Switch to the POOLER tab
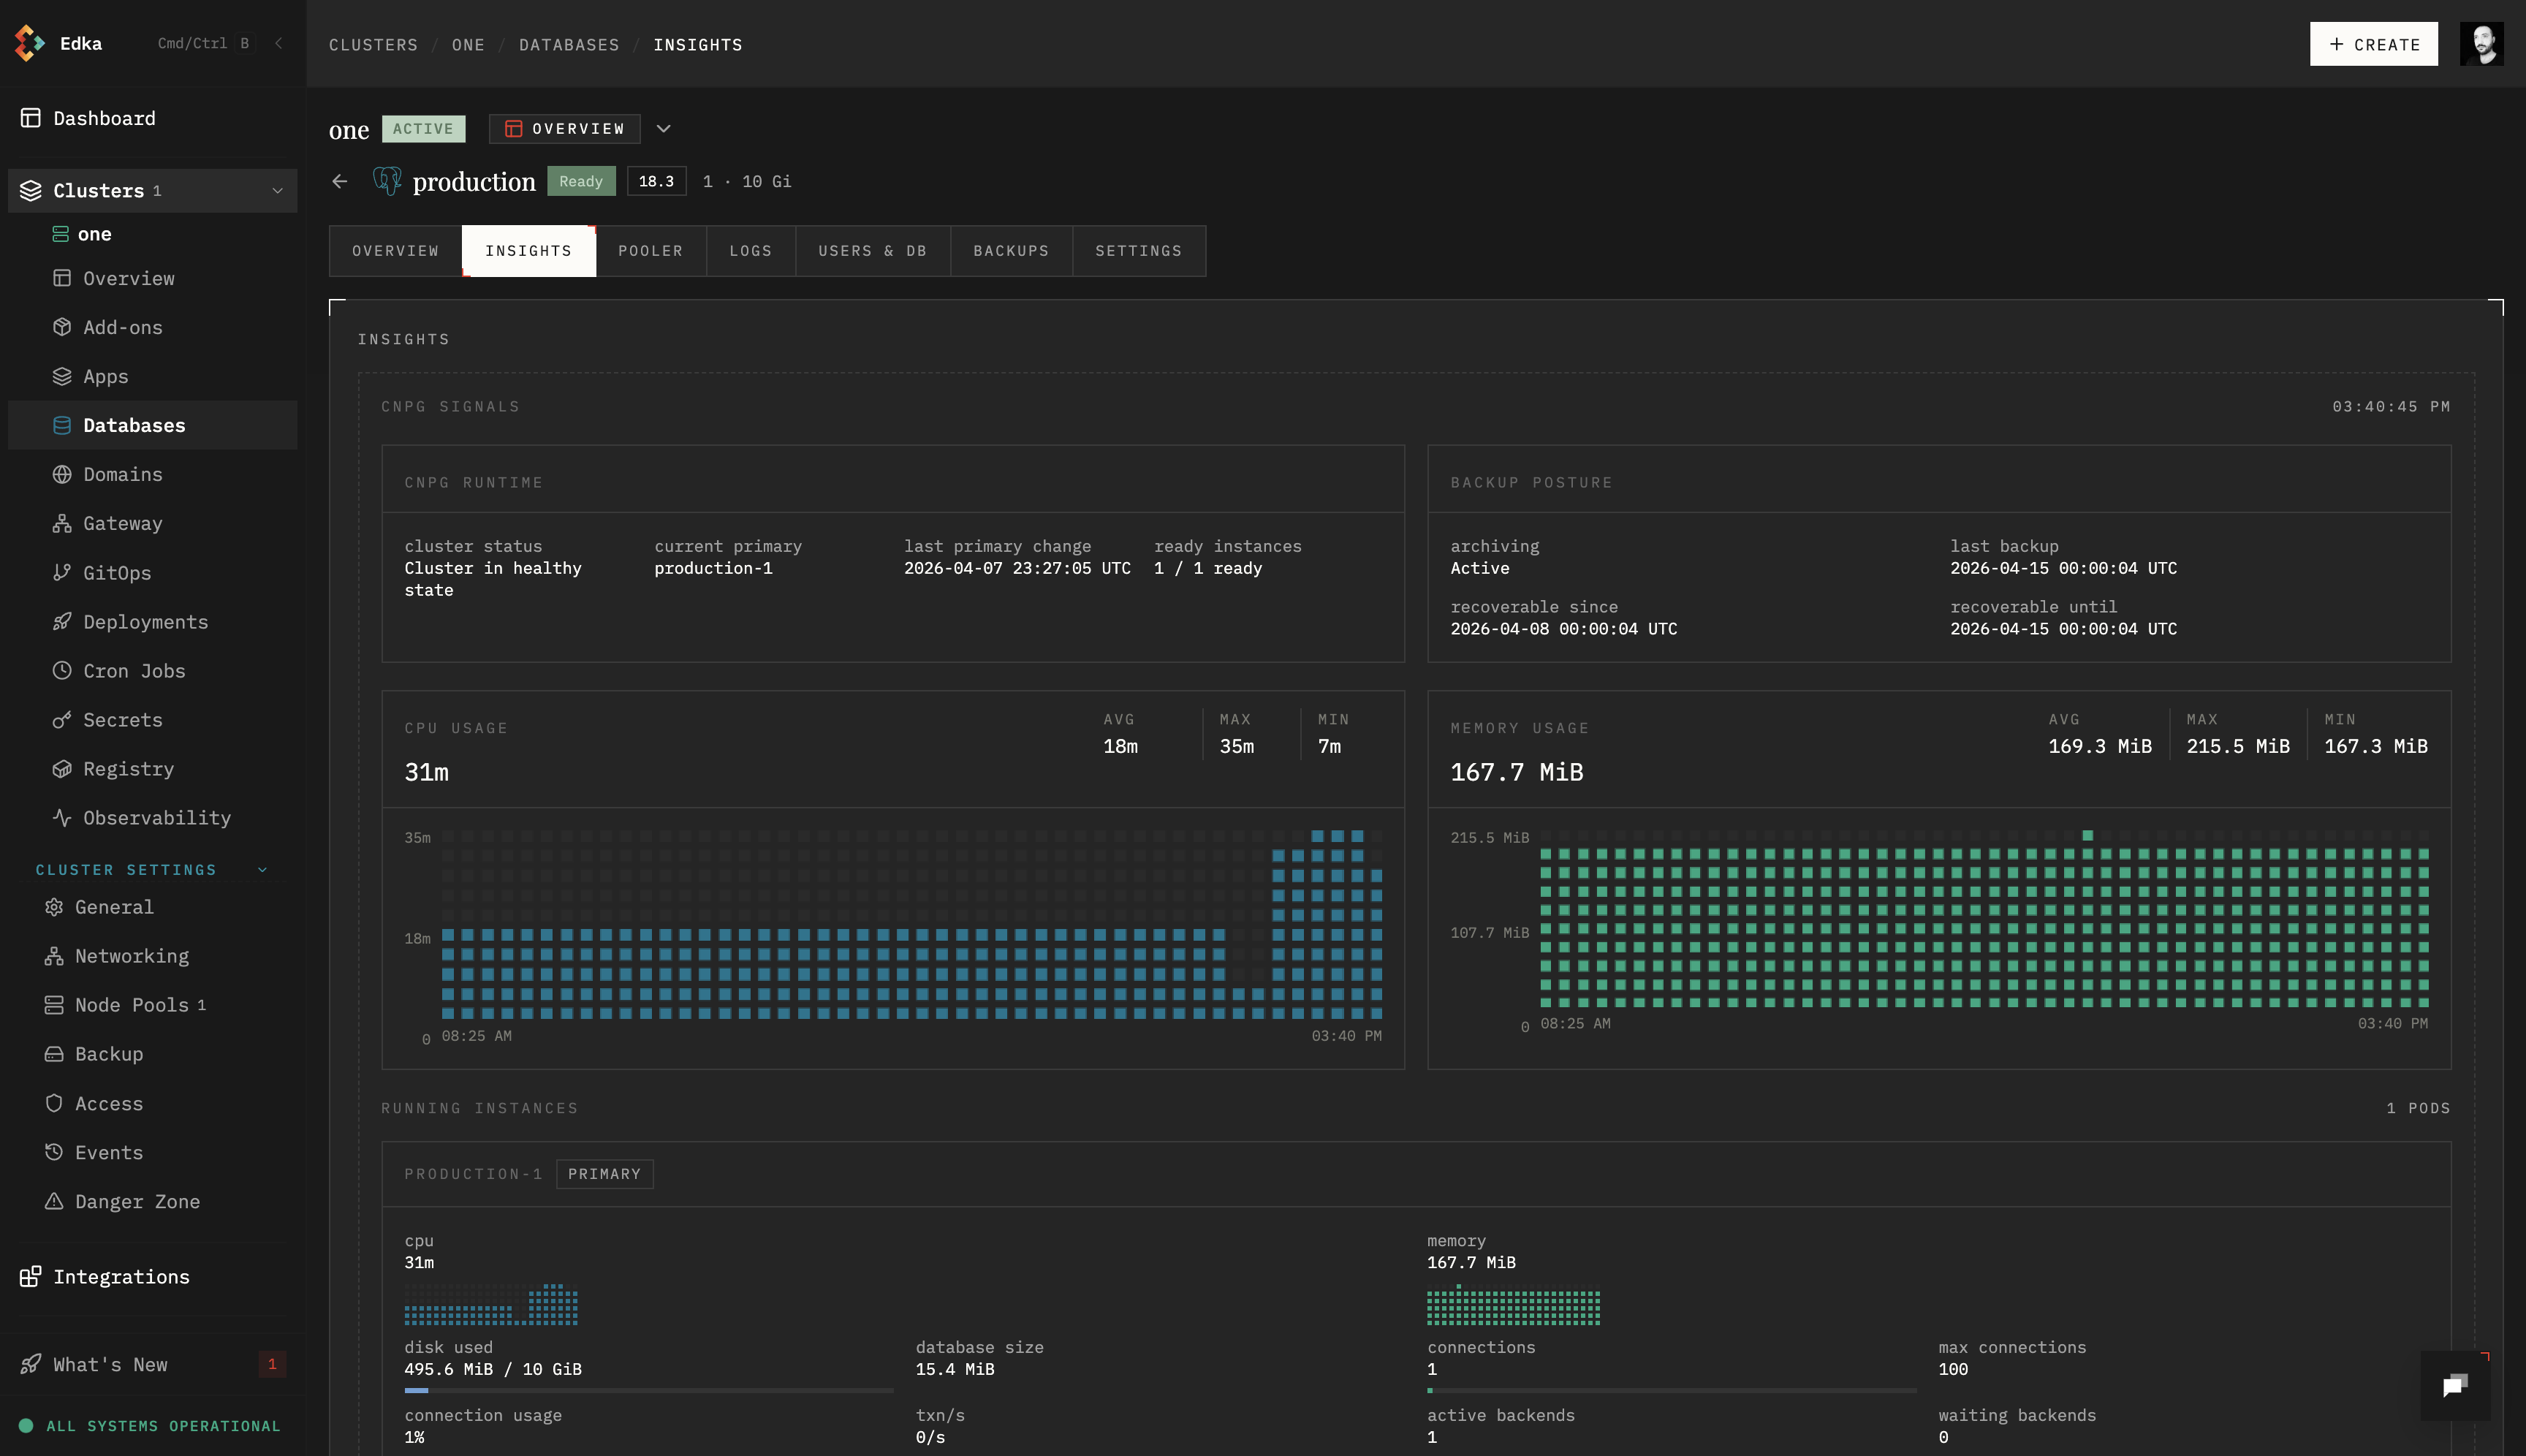The width and height of the screenshot is (2526, 1456). [650, 250]
